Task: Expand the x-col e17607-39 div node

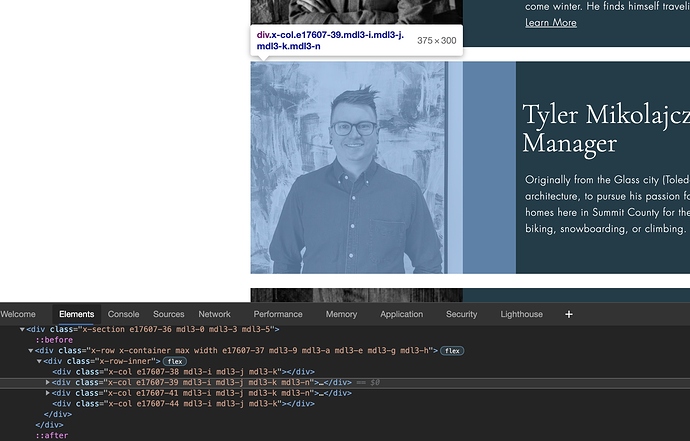Action: [x=48, y=382]
